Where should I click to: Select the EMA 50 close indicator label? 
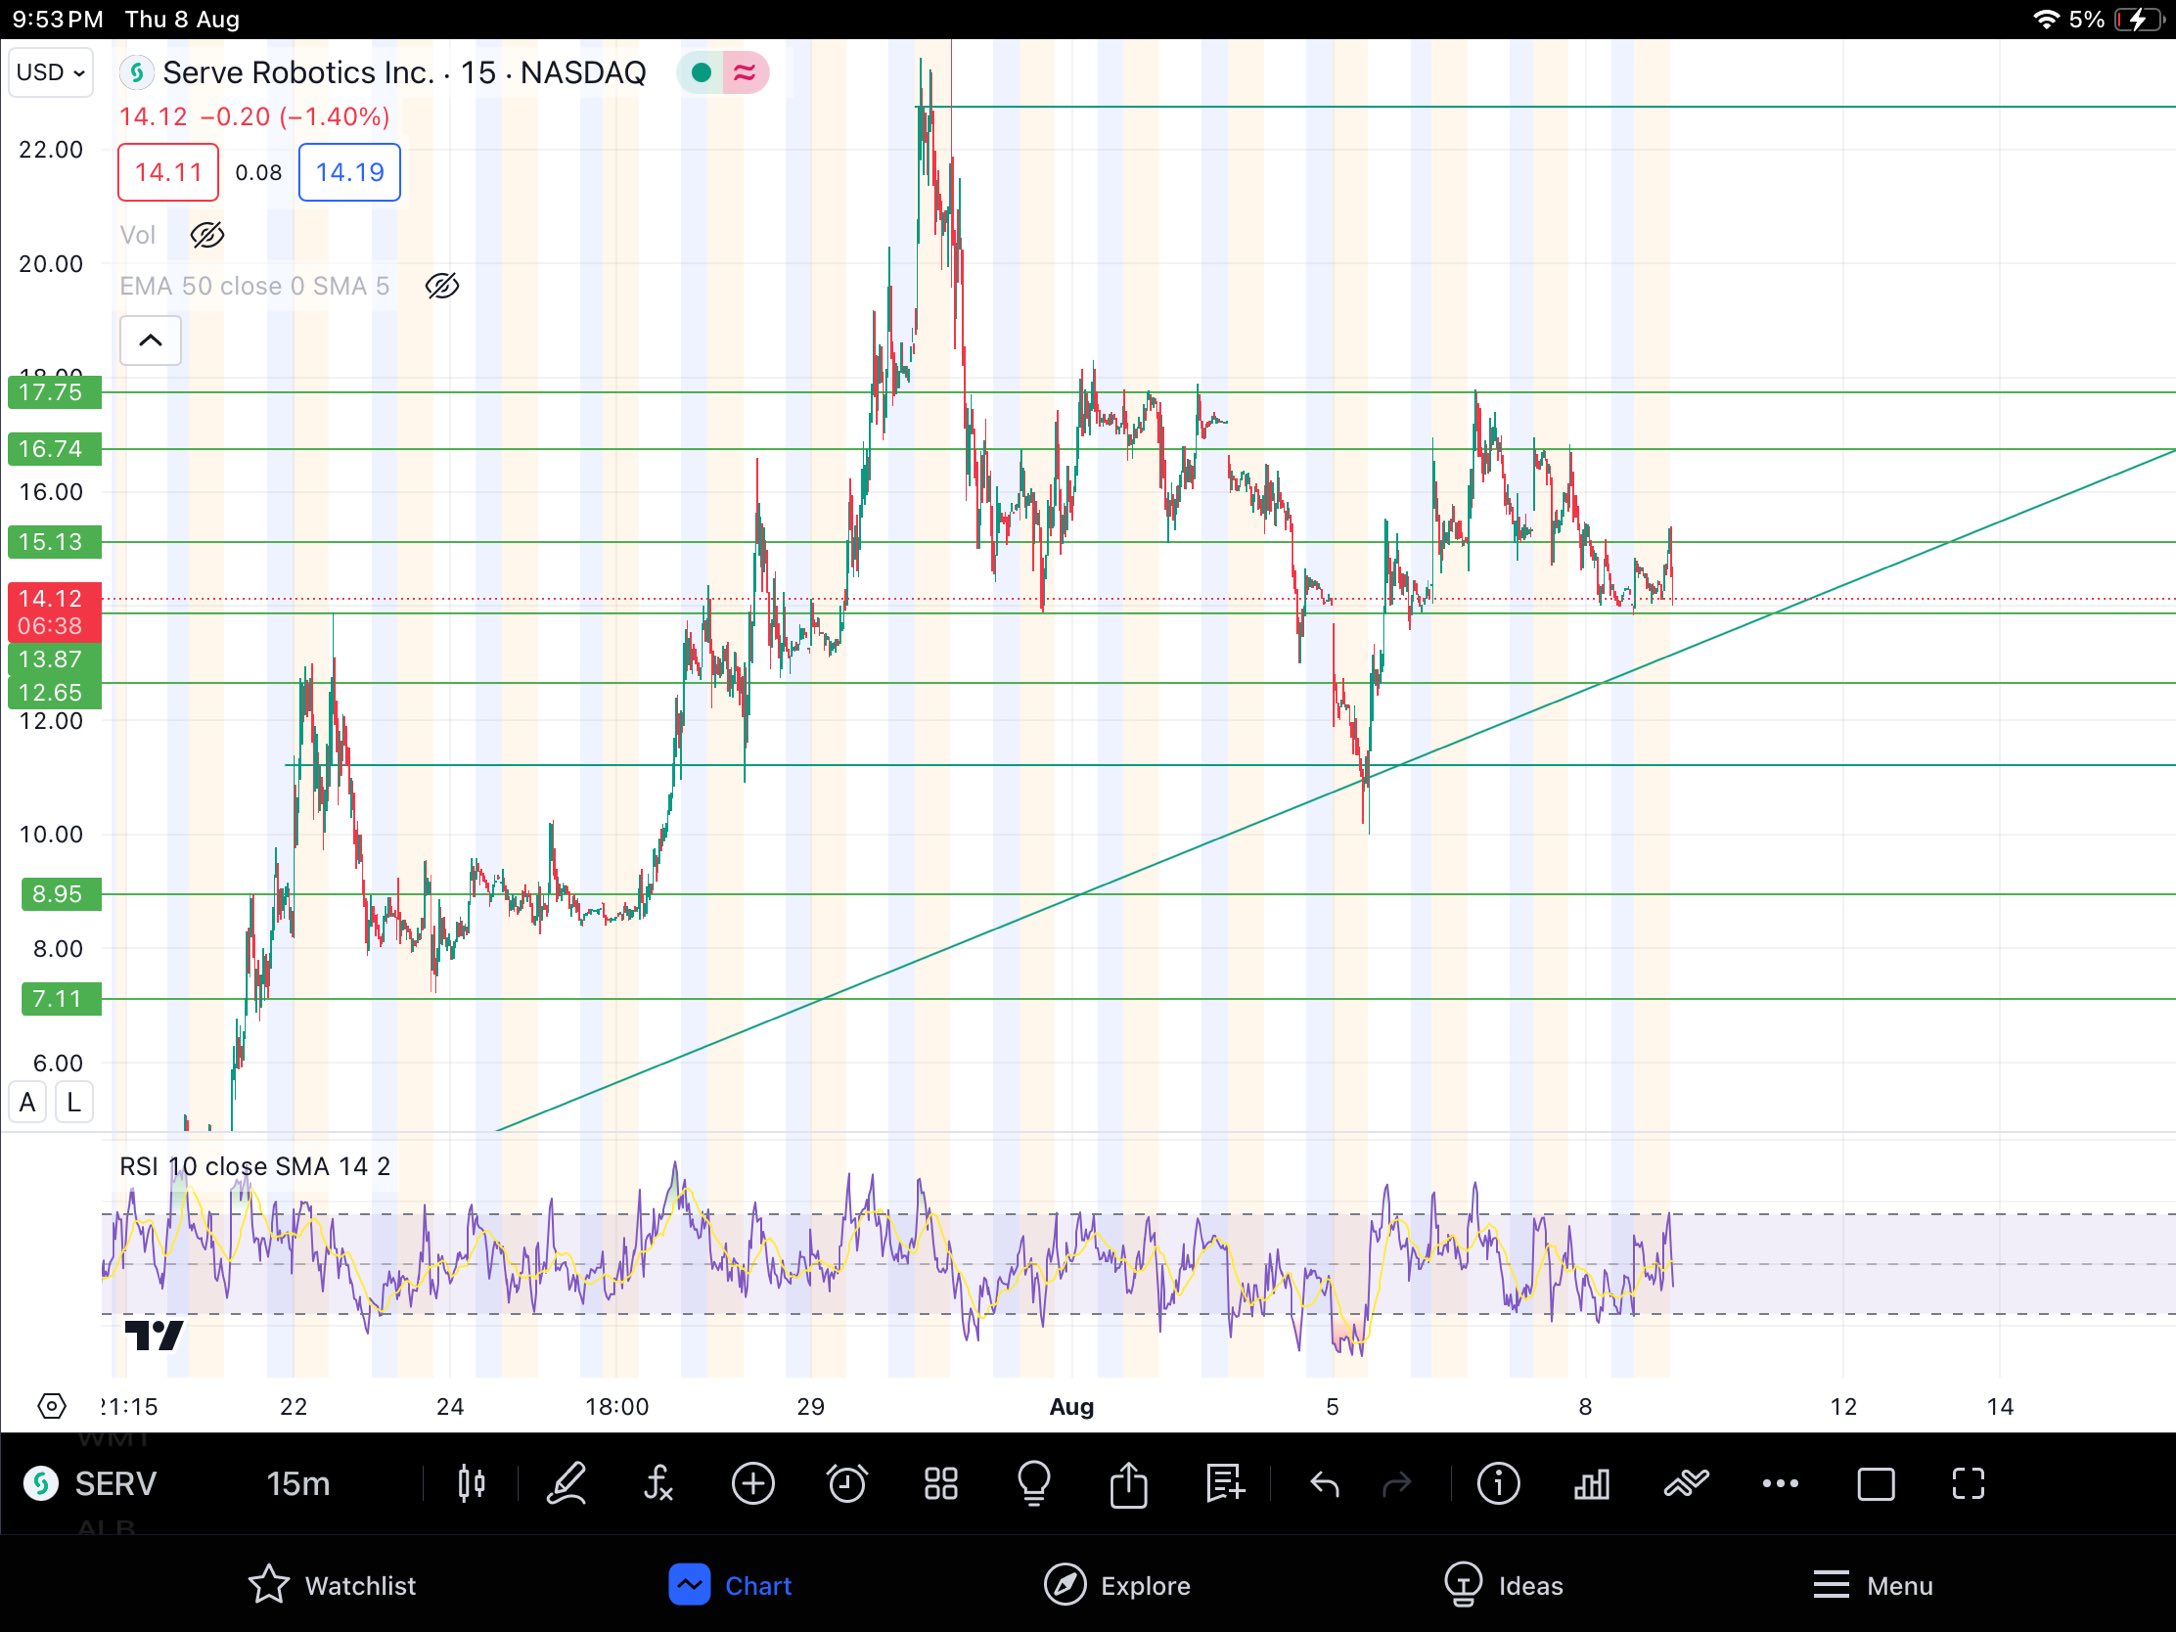(x=254, y=286)
